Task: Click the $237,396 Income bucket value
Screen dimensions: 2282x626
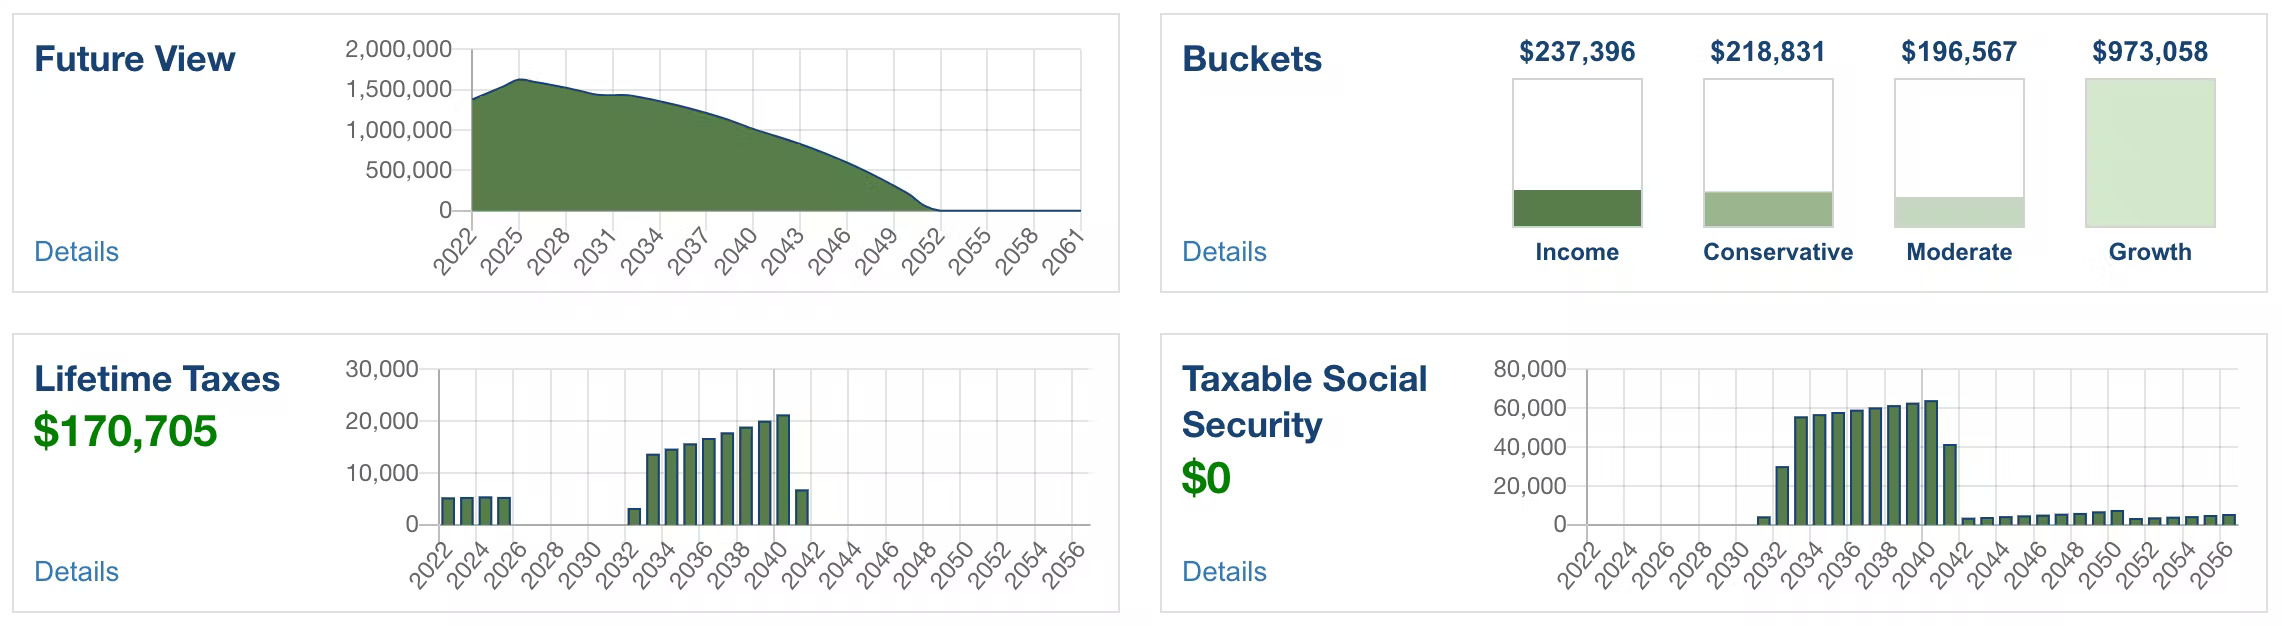Action: click(x=1576, y=48)
